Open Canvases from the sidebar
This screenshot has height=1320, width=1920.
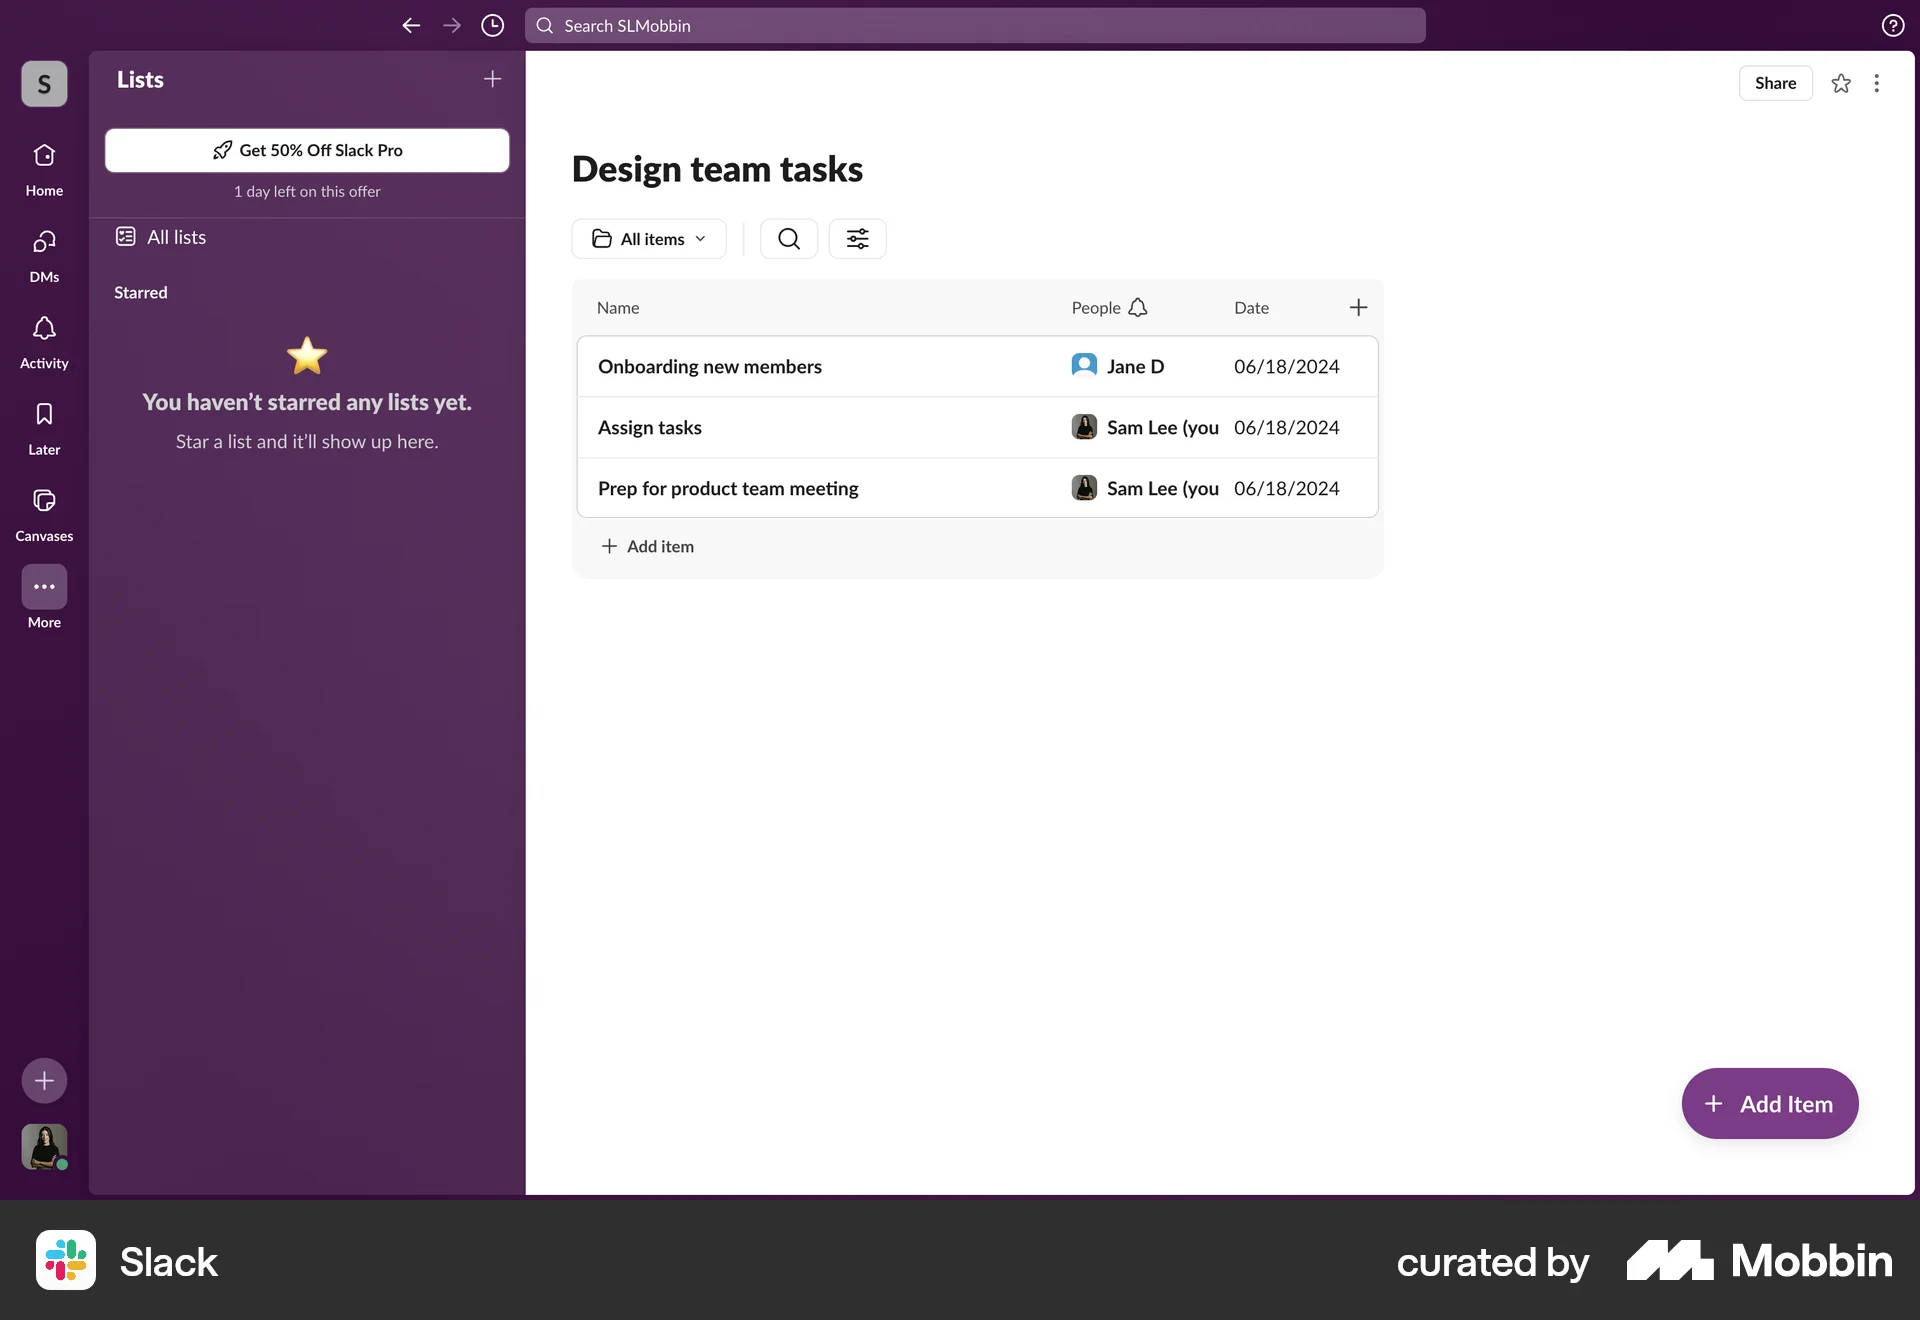(x=43, y=513)
